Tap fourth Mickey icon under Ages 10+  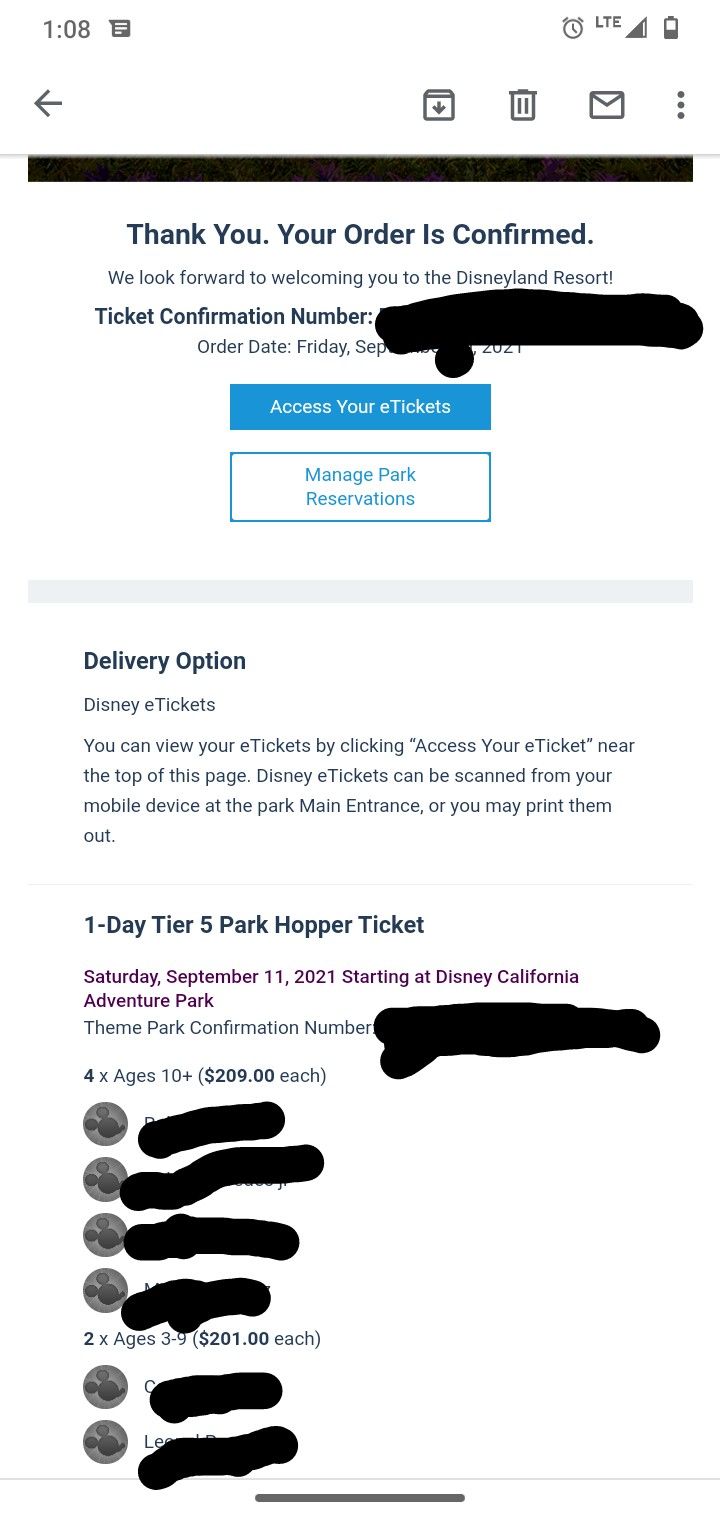pyautogui.click(x=105, y=1290)
